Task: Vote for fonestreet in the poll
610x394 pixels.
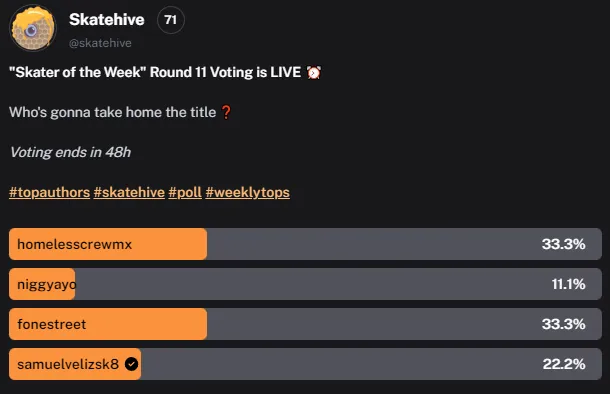Action: click(305, 324)
